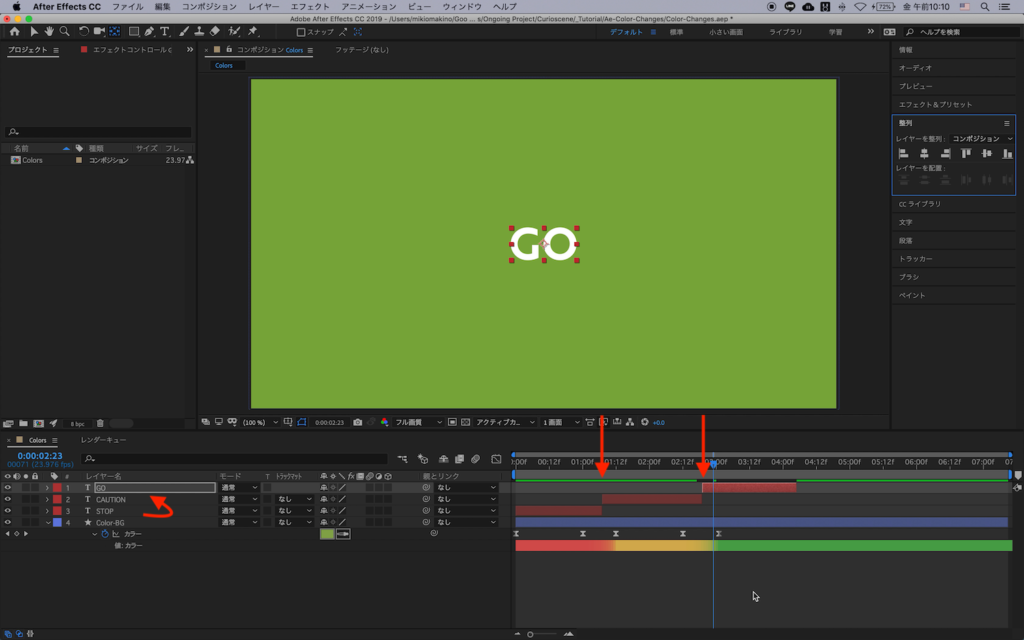Switch to the レンダーキュー tab
This screenshot has height=640, width=1024.
pyautogui.click(x=103, y=440)
